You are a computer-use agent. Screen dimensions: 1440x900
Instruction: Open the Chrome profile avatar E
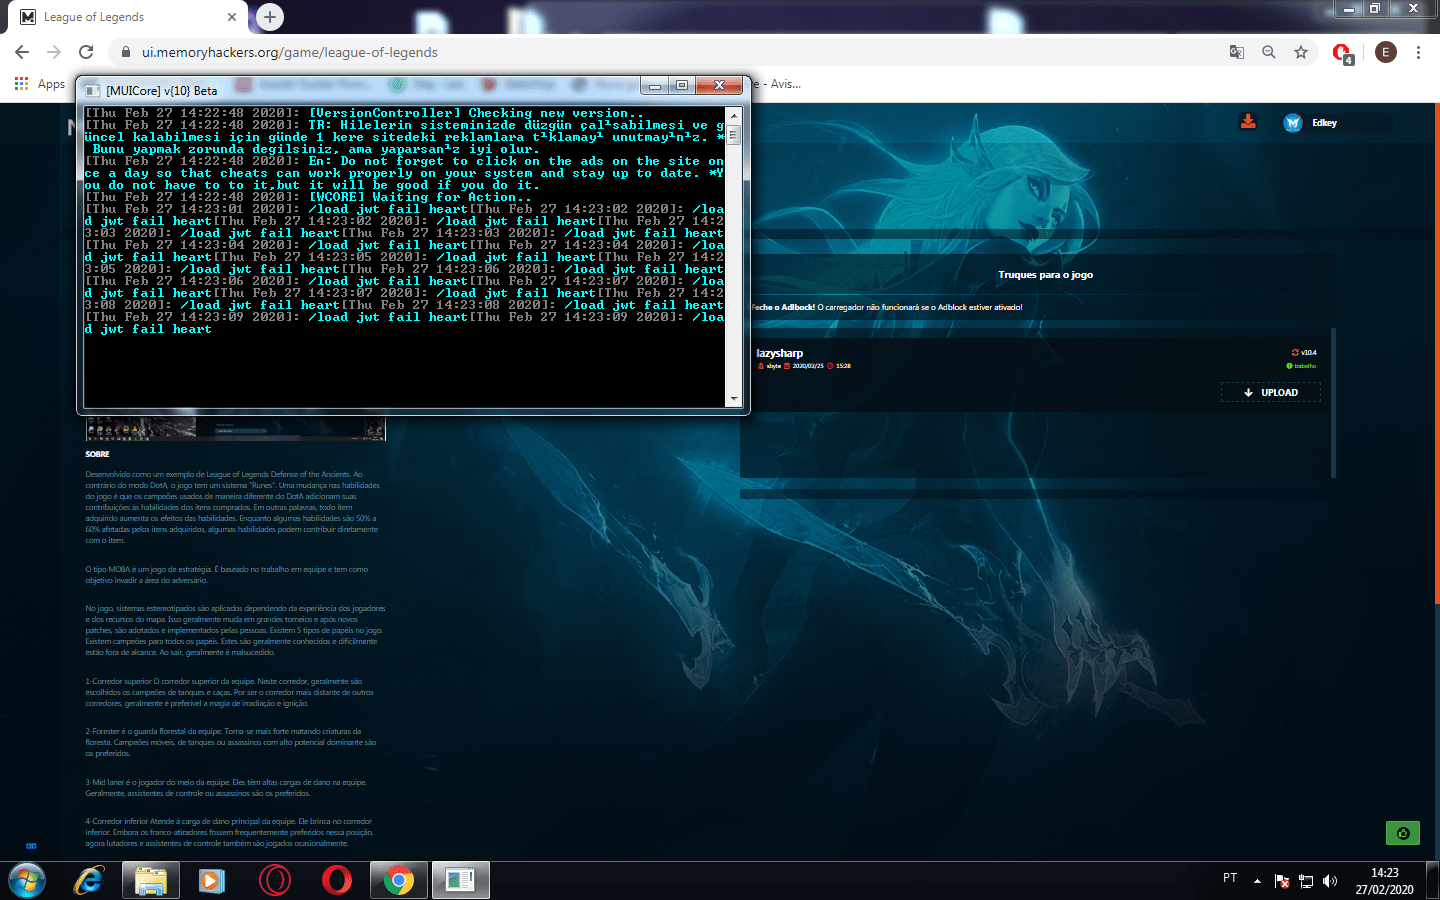(x=1386, y=52)
